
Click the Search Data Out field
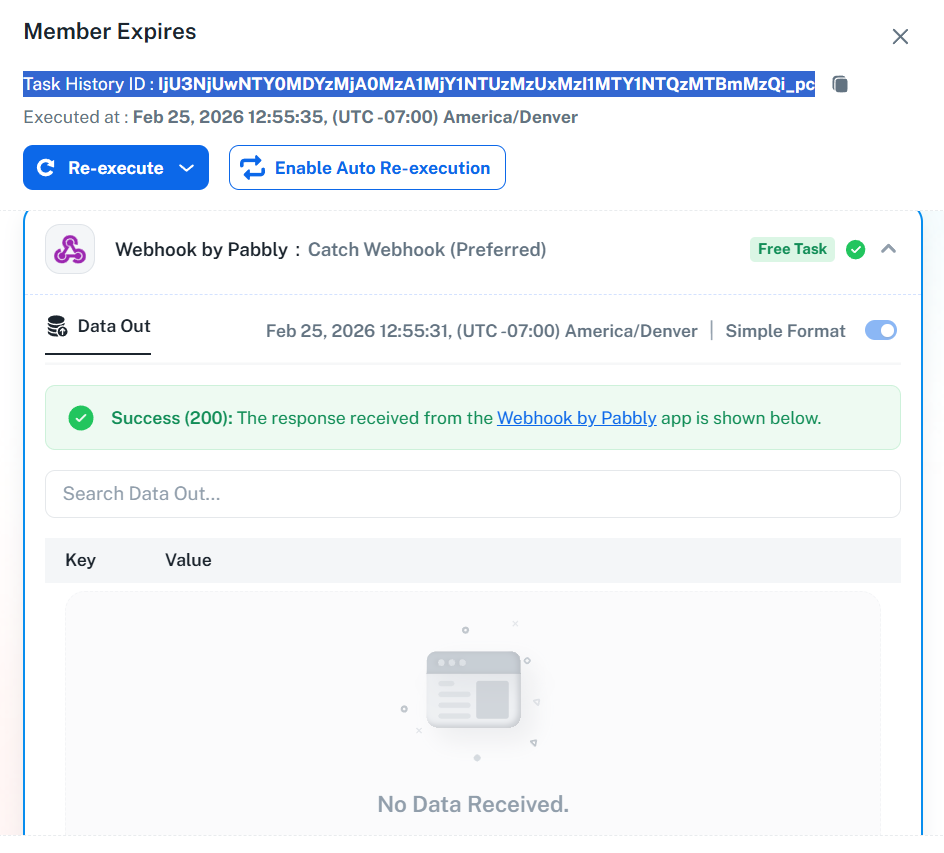pos(472,494)
